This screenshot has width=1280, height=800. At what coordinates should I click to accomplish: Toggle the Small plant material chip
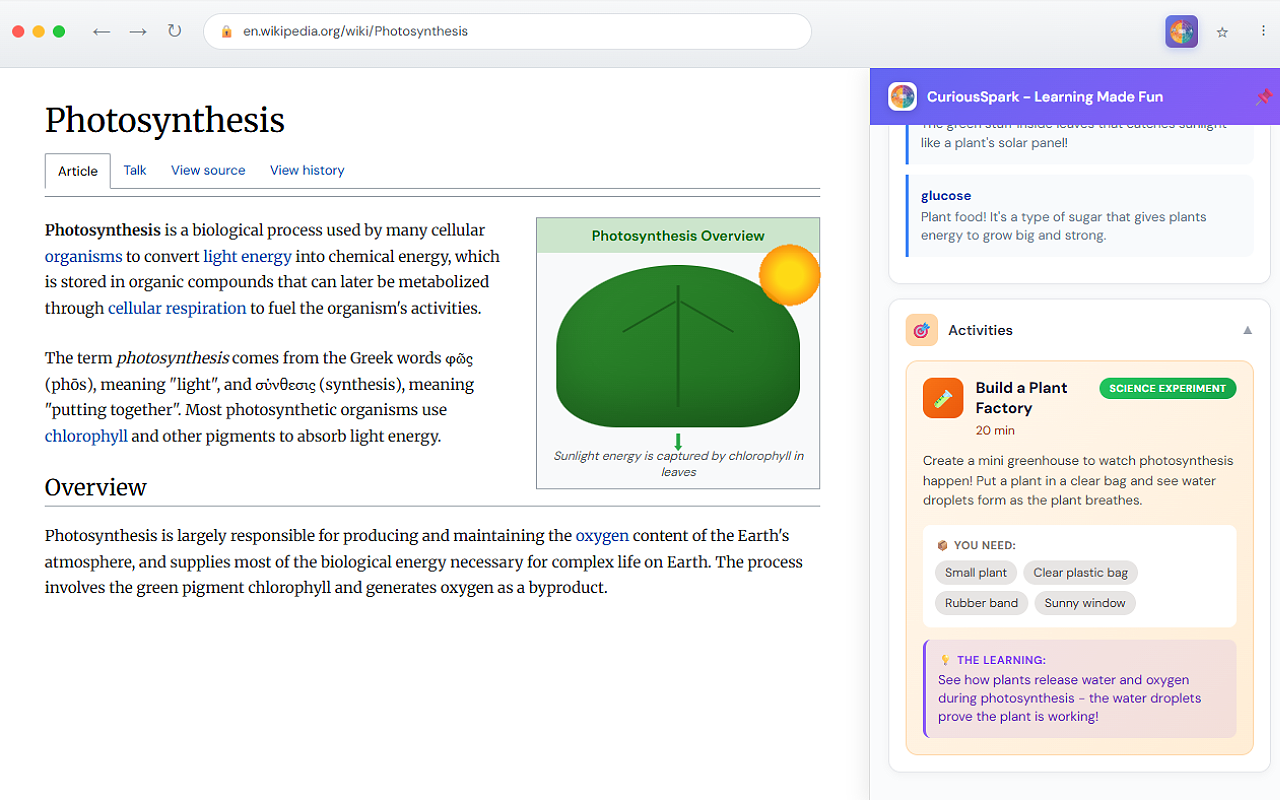pyautogui.click(x=975, y=572)
